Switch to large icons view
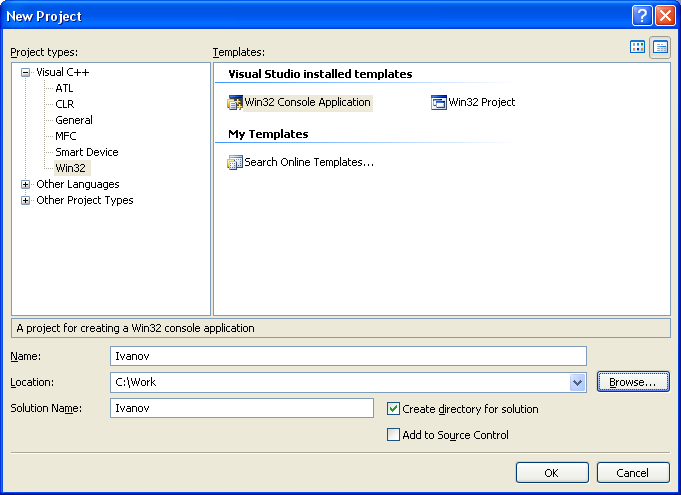 point(637,47)
